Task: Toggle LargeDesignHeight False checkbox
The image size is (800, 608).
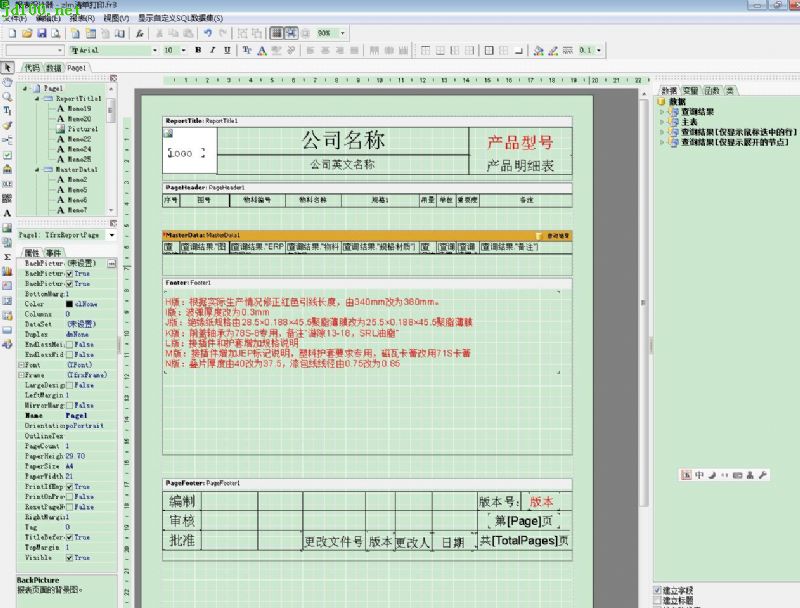Action: coord(69,385)
